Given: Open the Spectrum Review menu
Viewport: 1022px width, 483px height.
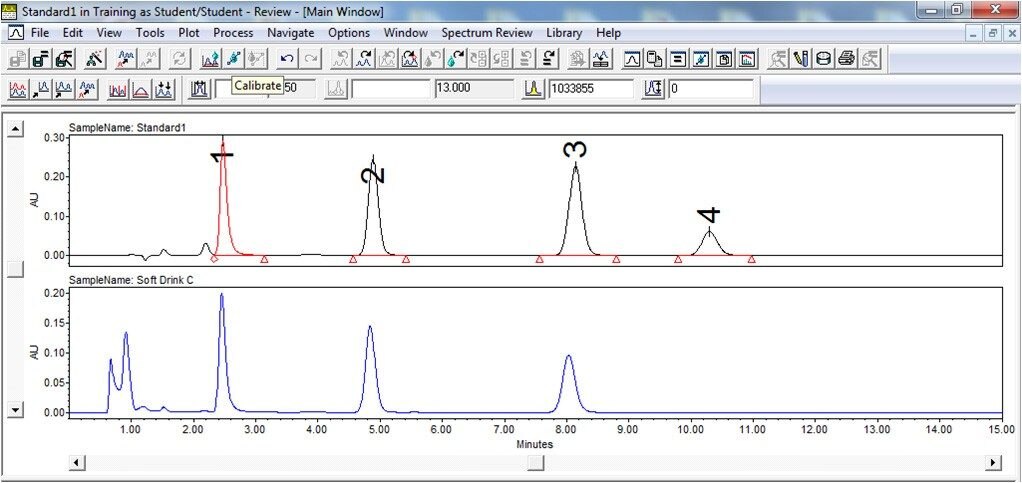Looking at the screenshot, I should [x=487, y=33].
